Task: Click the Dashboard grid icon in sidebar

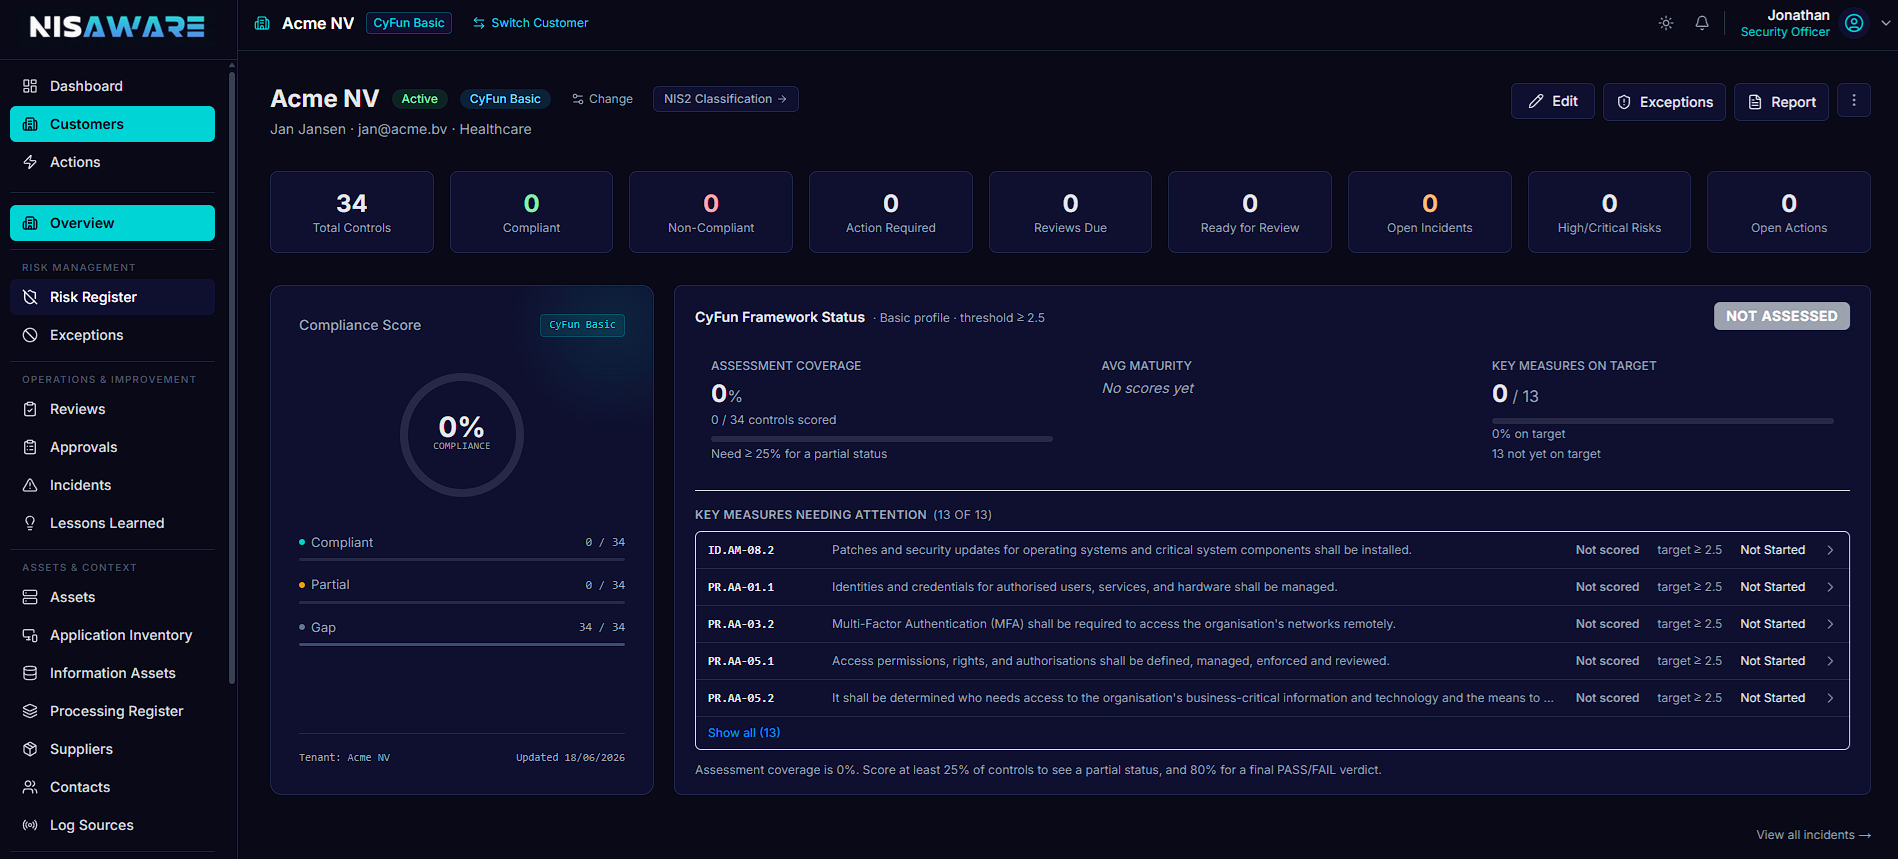Action: tap(30, 86)
